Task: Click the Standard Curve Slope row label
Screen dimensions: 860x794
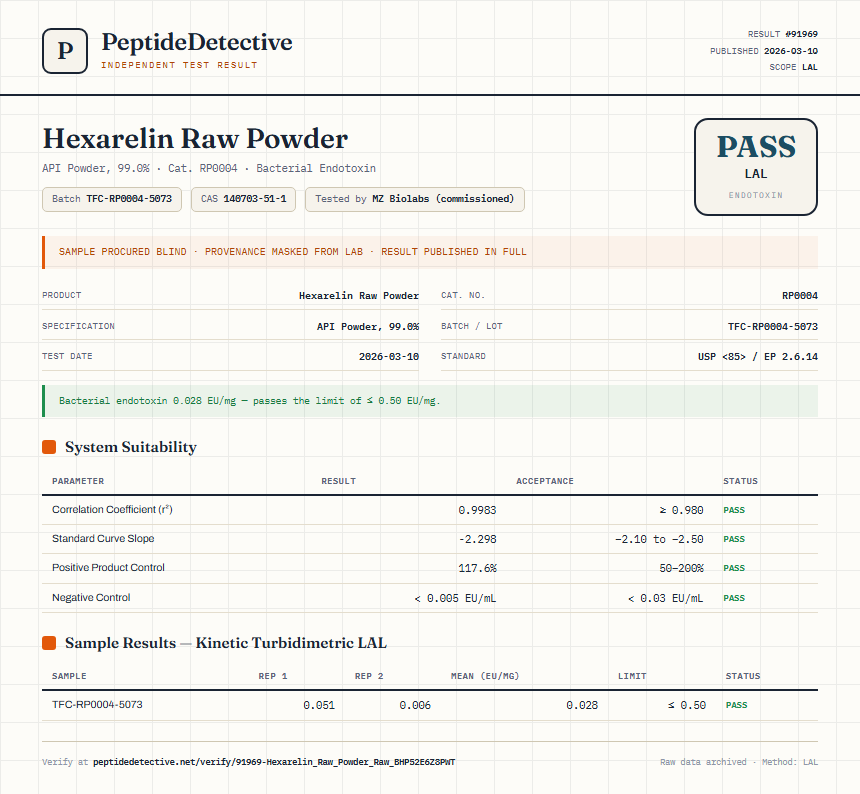Action: [103, 538]
